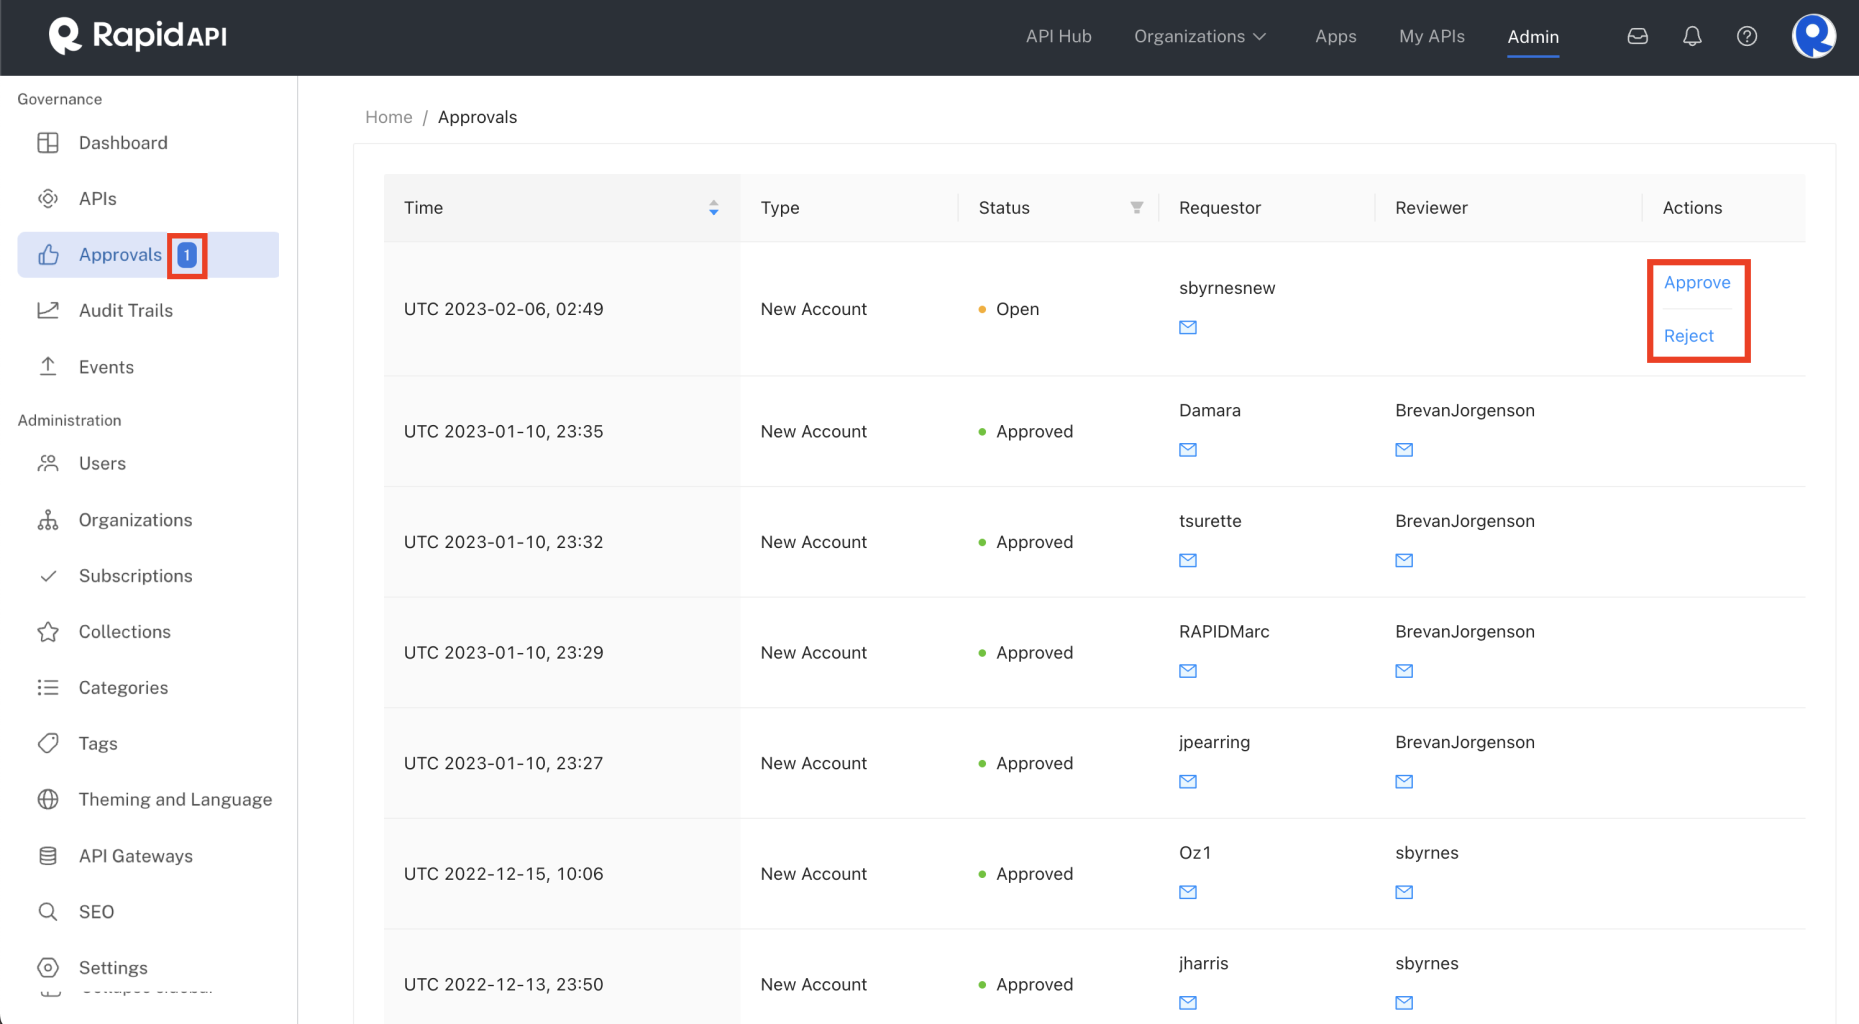Email reviewer in Damara row via the envelope icon

(x=1404, y=450)
